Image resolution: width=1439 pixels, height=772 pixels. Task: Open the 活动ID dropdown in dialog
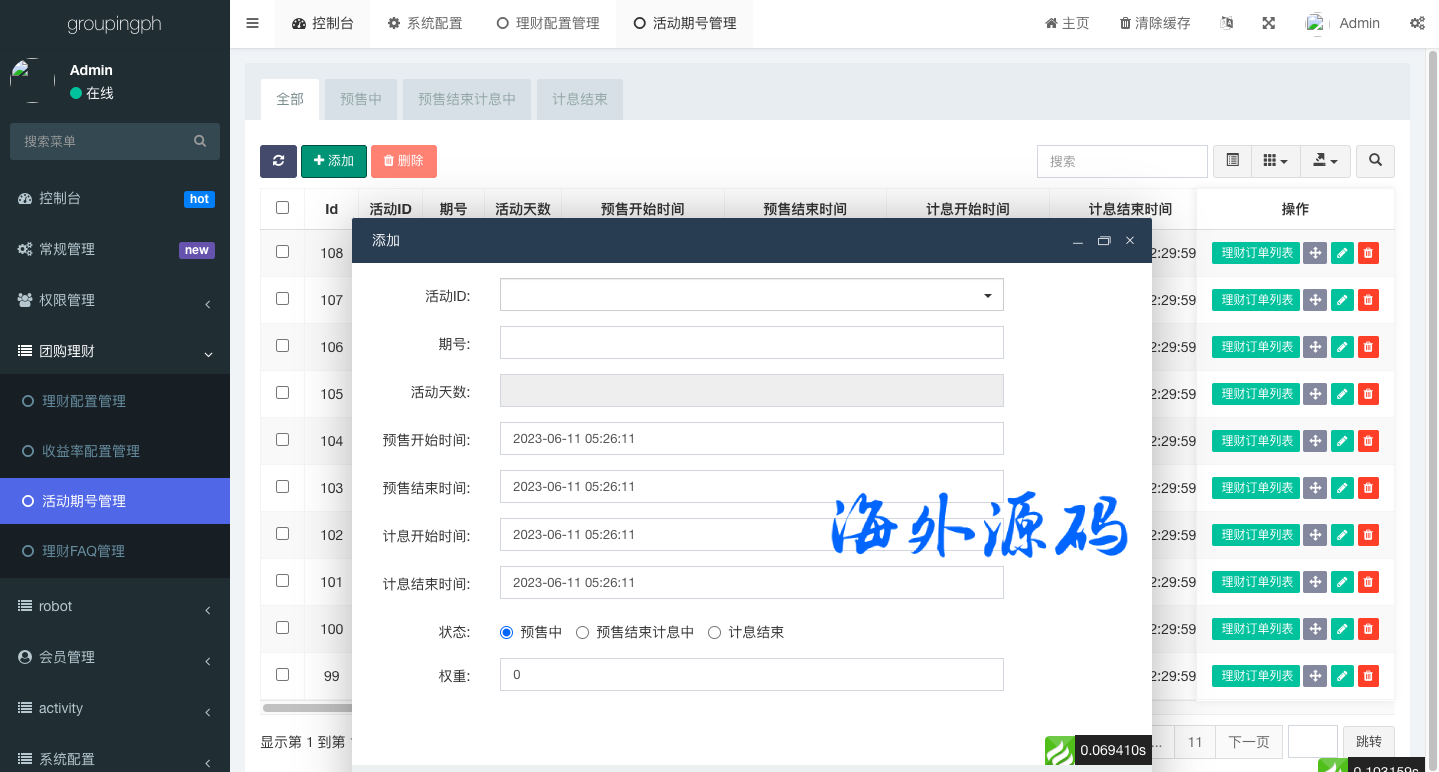(751, 295)
